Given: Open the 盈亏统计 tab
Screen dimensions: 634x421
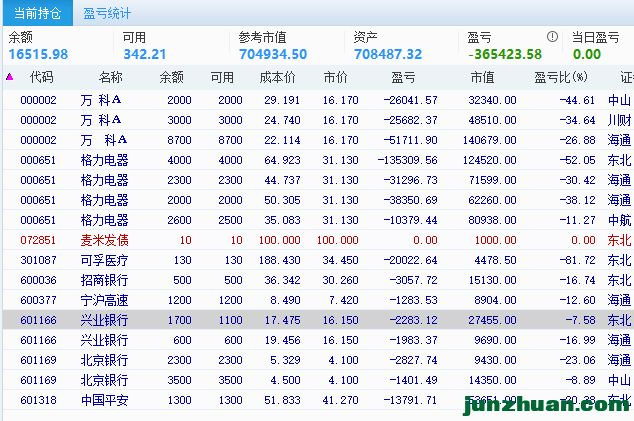Looking at the screenshot, I should (x=107, y=13).
